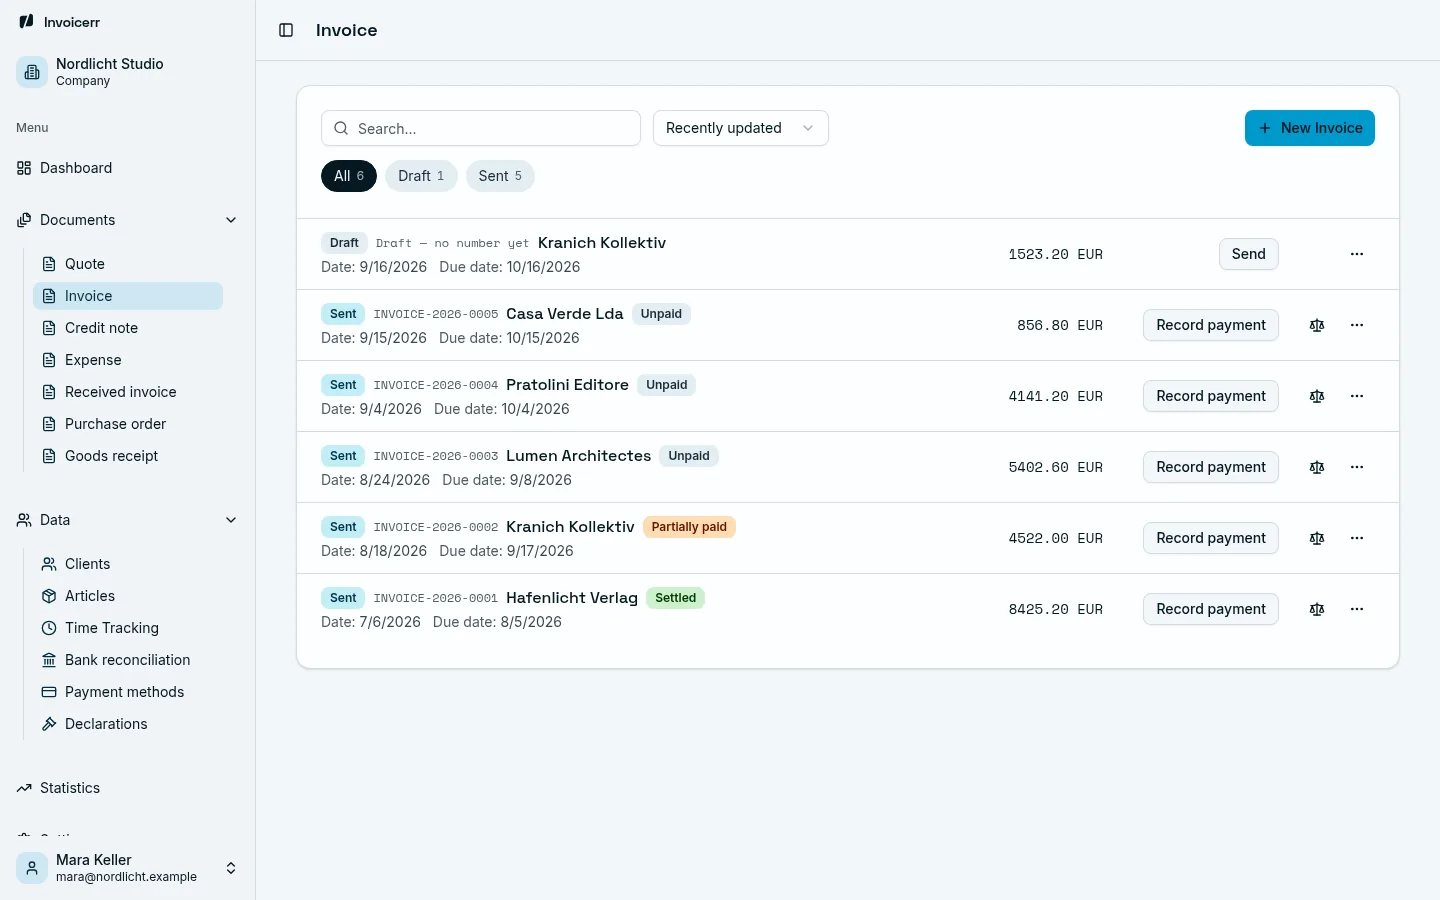
Task: Go to Time Tracking
Action: tap(128, 628)
